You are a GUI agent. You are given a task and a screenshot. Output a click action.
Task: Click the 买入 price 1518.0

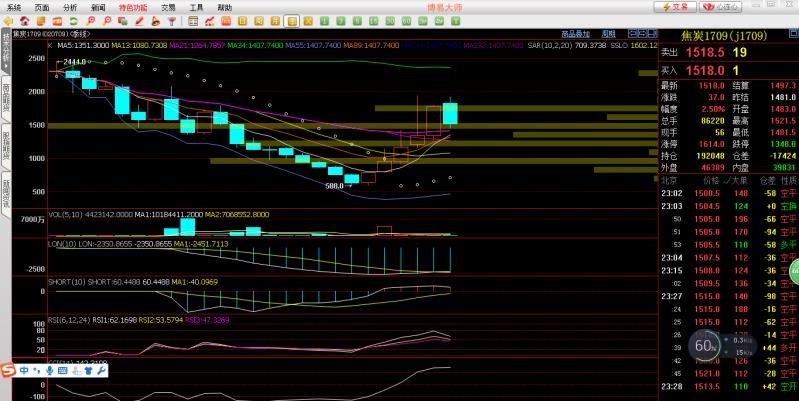click(x=704, y=70)
